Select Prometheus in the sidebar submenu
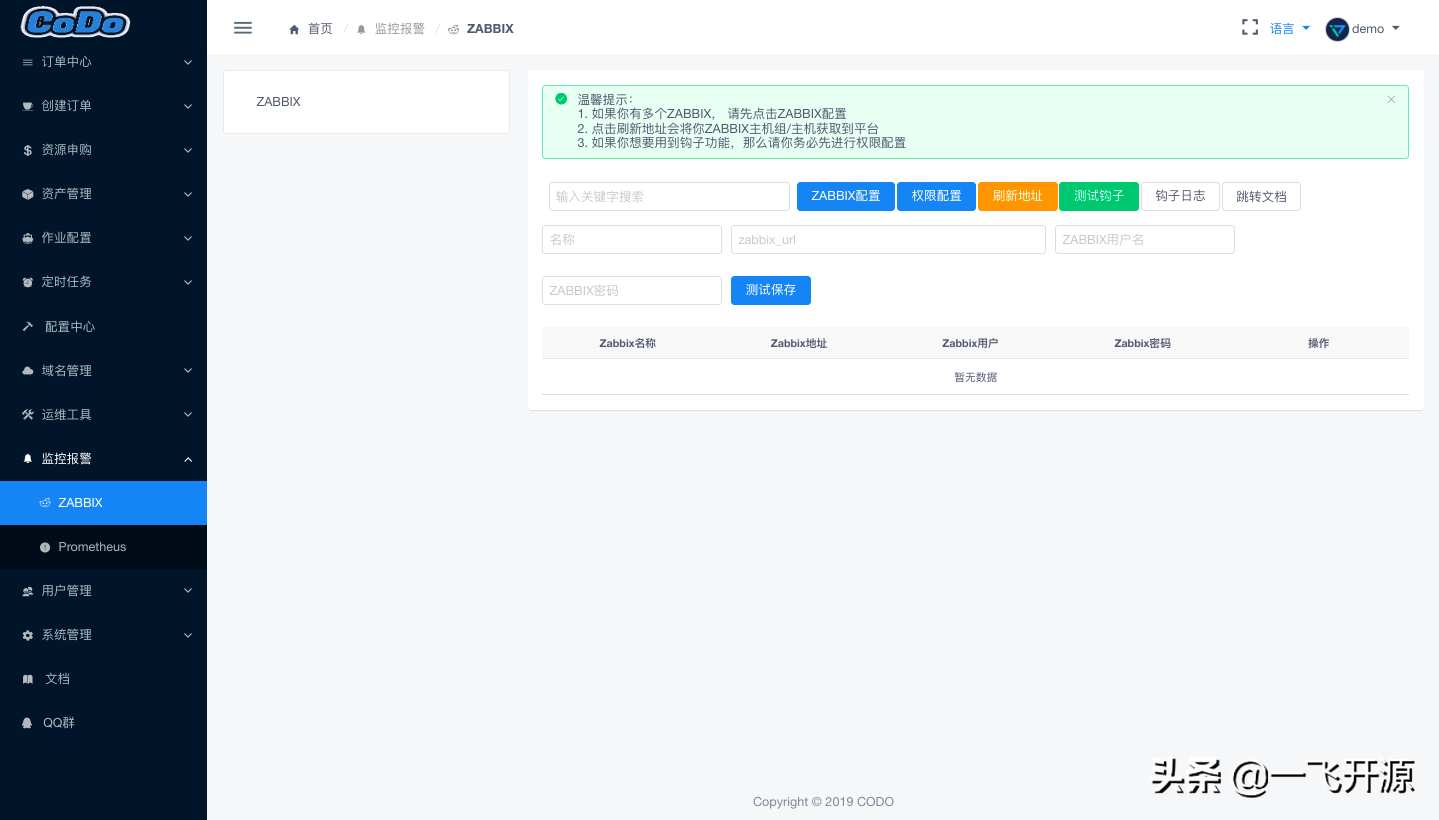Viewport: 1439px width, 820px height. 103,547
